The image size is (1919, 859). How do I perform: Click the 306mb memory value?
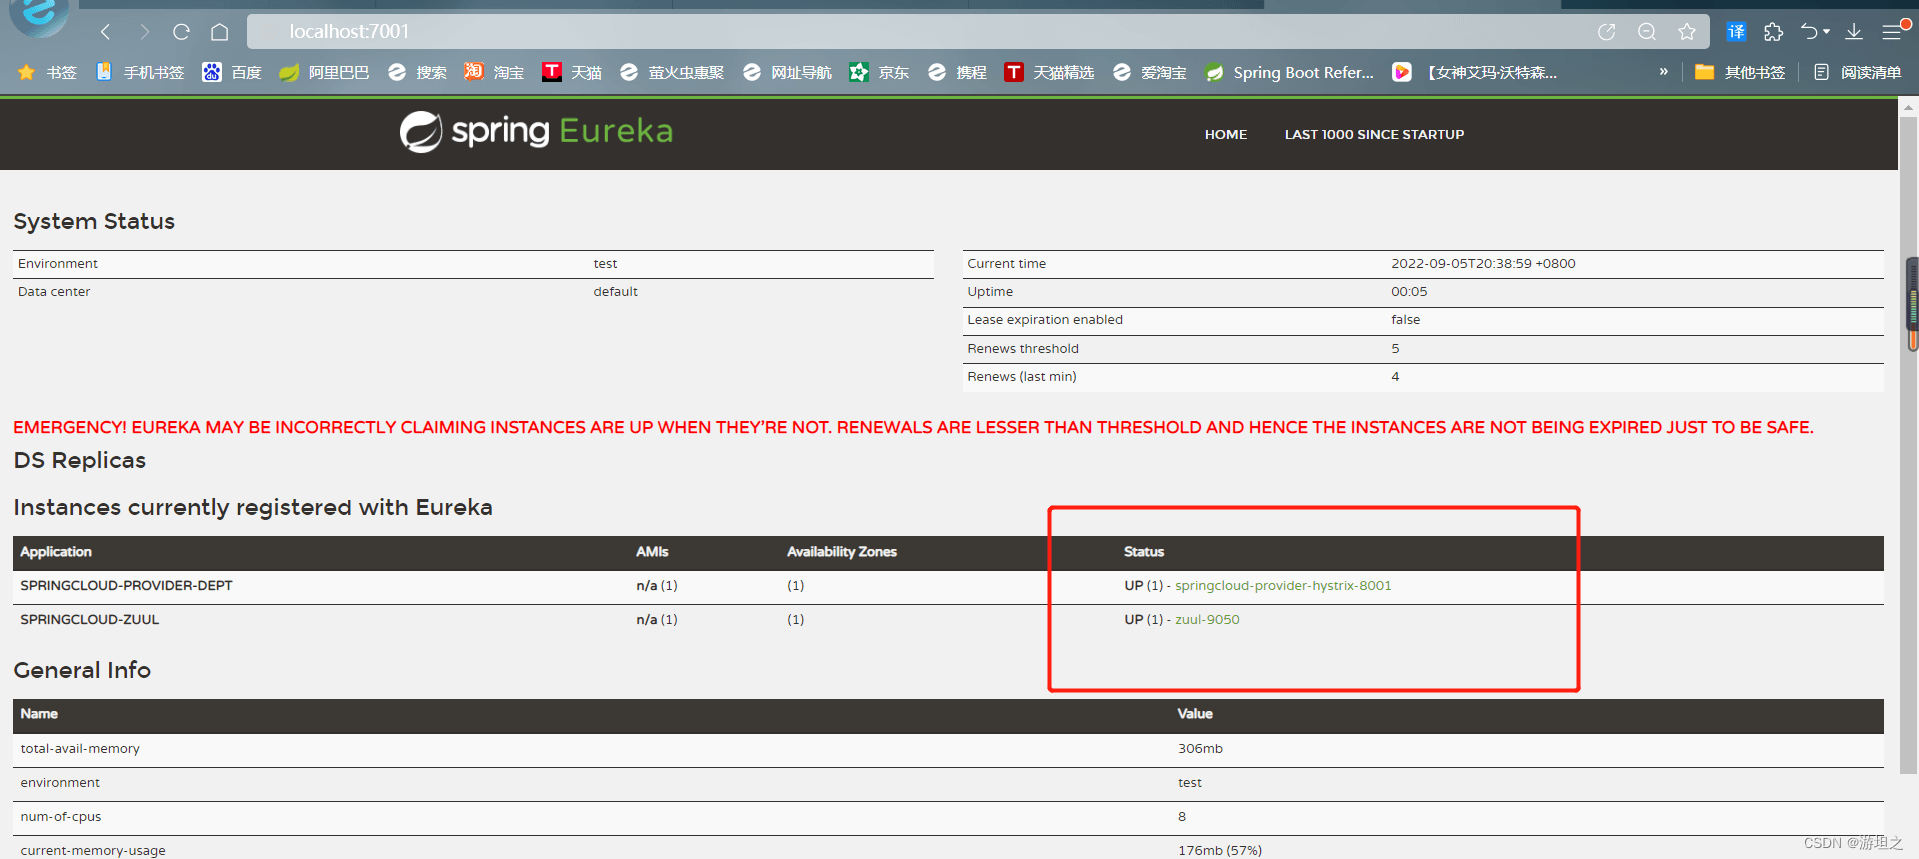(x=1200, y=748)
